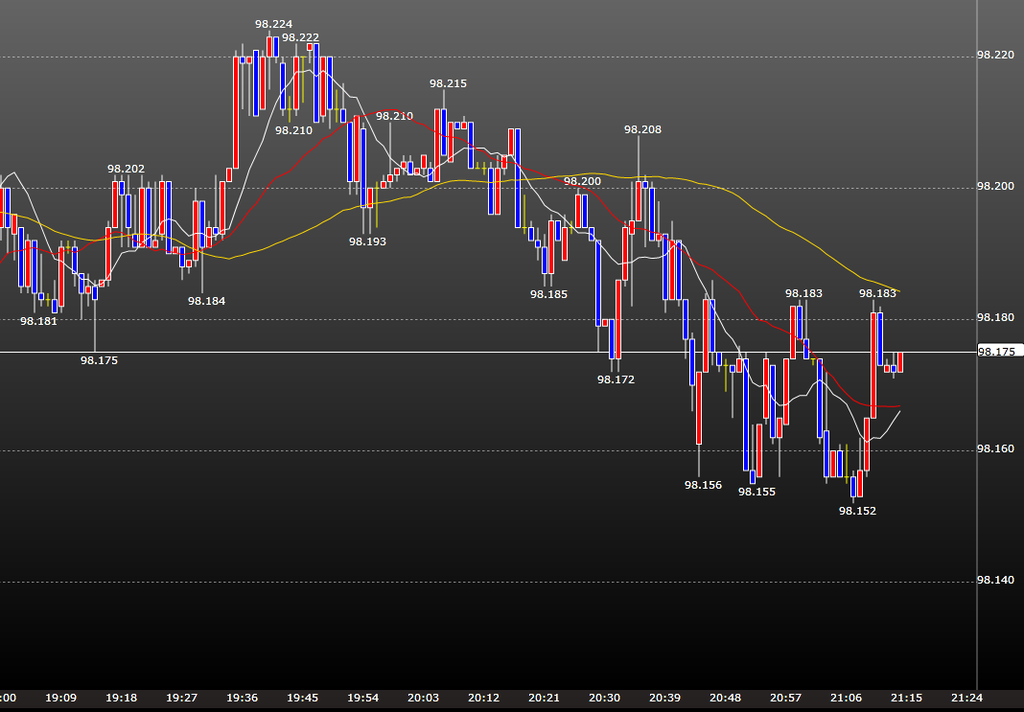The height and width of the screenshot is (712, 1024).
Task: Click the 98.172 low label
Action: click(616, 380)
